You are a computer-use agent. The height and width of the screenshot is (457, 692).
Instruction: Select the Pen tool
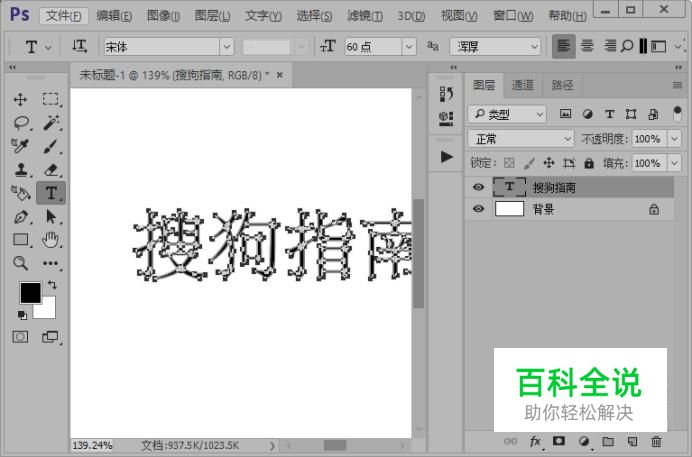(21, 217)
